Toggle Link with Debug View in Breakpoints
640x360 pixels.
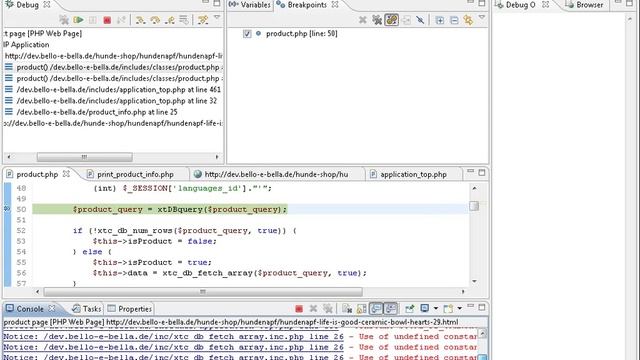point(468,20)
